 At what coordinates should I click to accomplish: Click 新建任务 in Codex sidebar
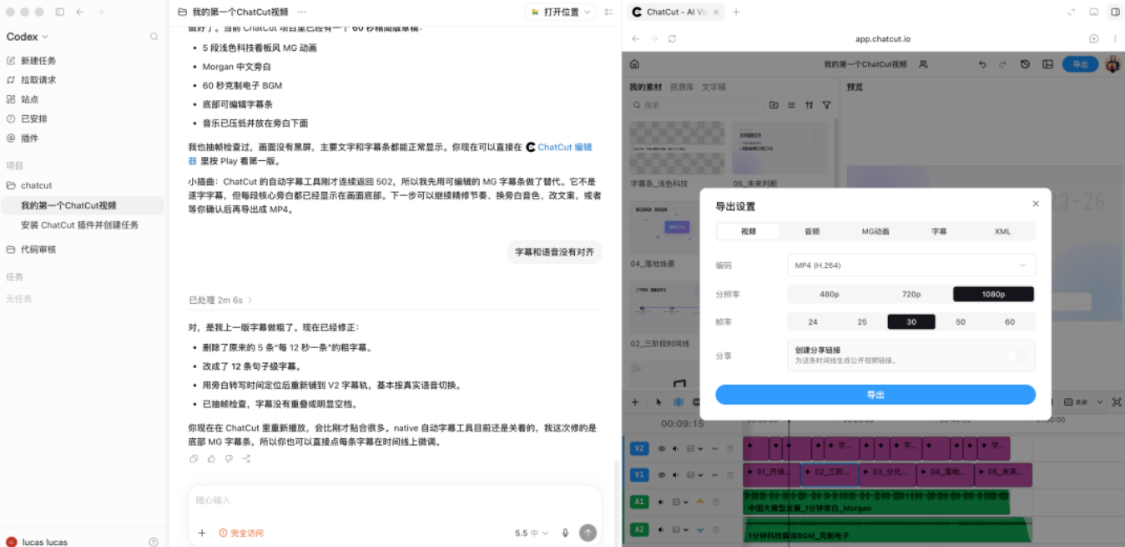click(38, 60)
